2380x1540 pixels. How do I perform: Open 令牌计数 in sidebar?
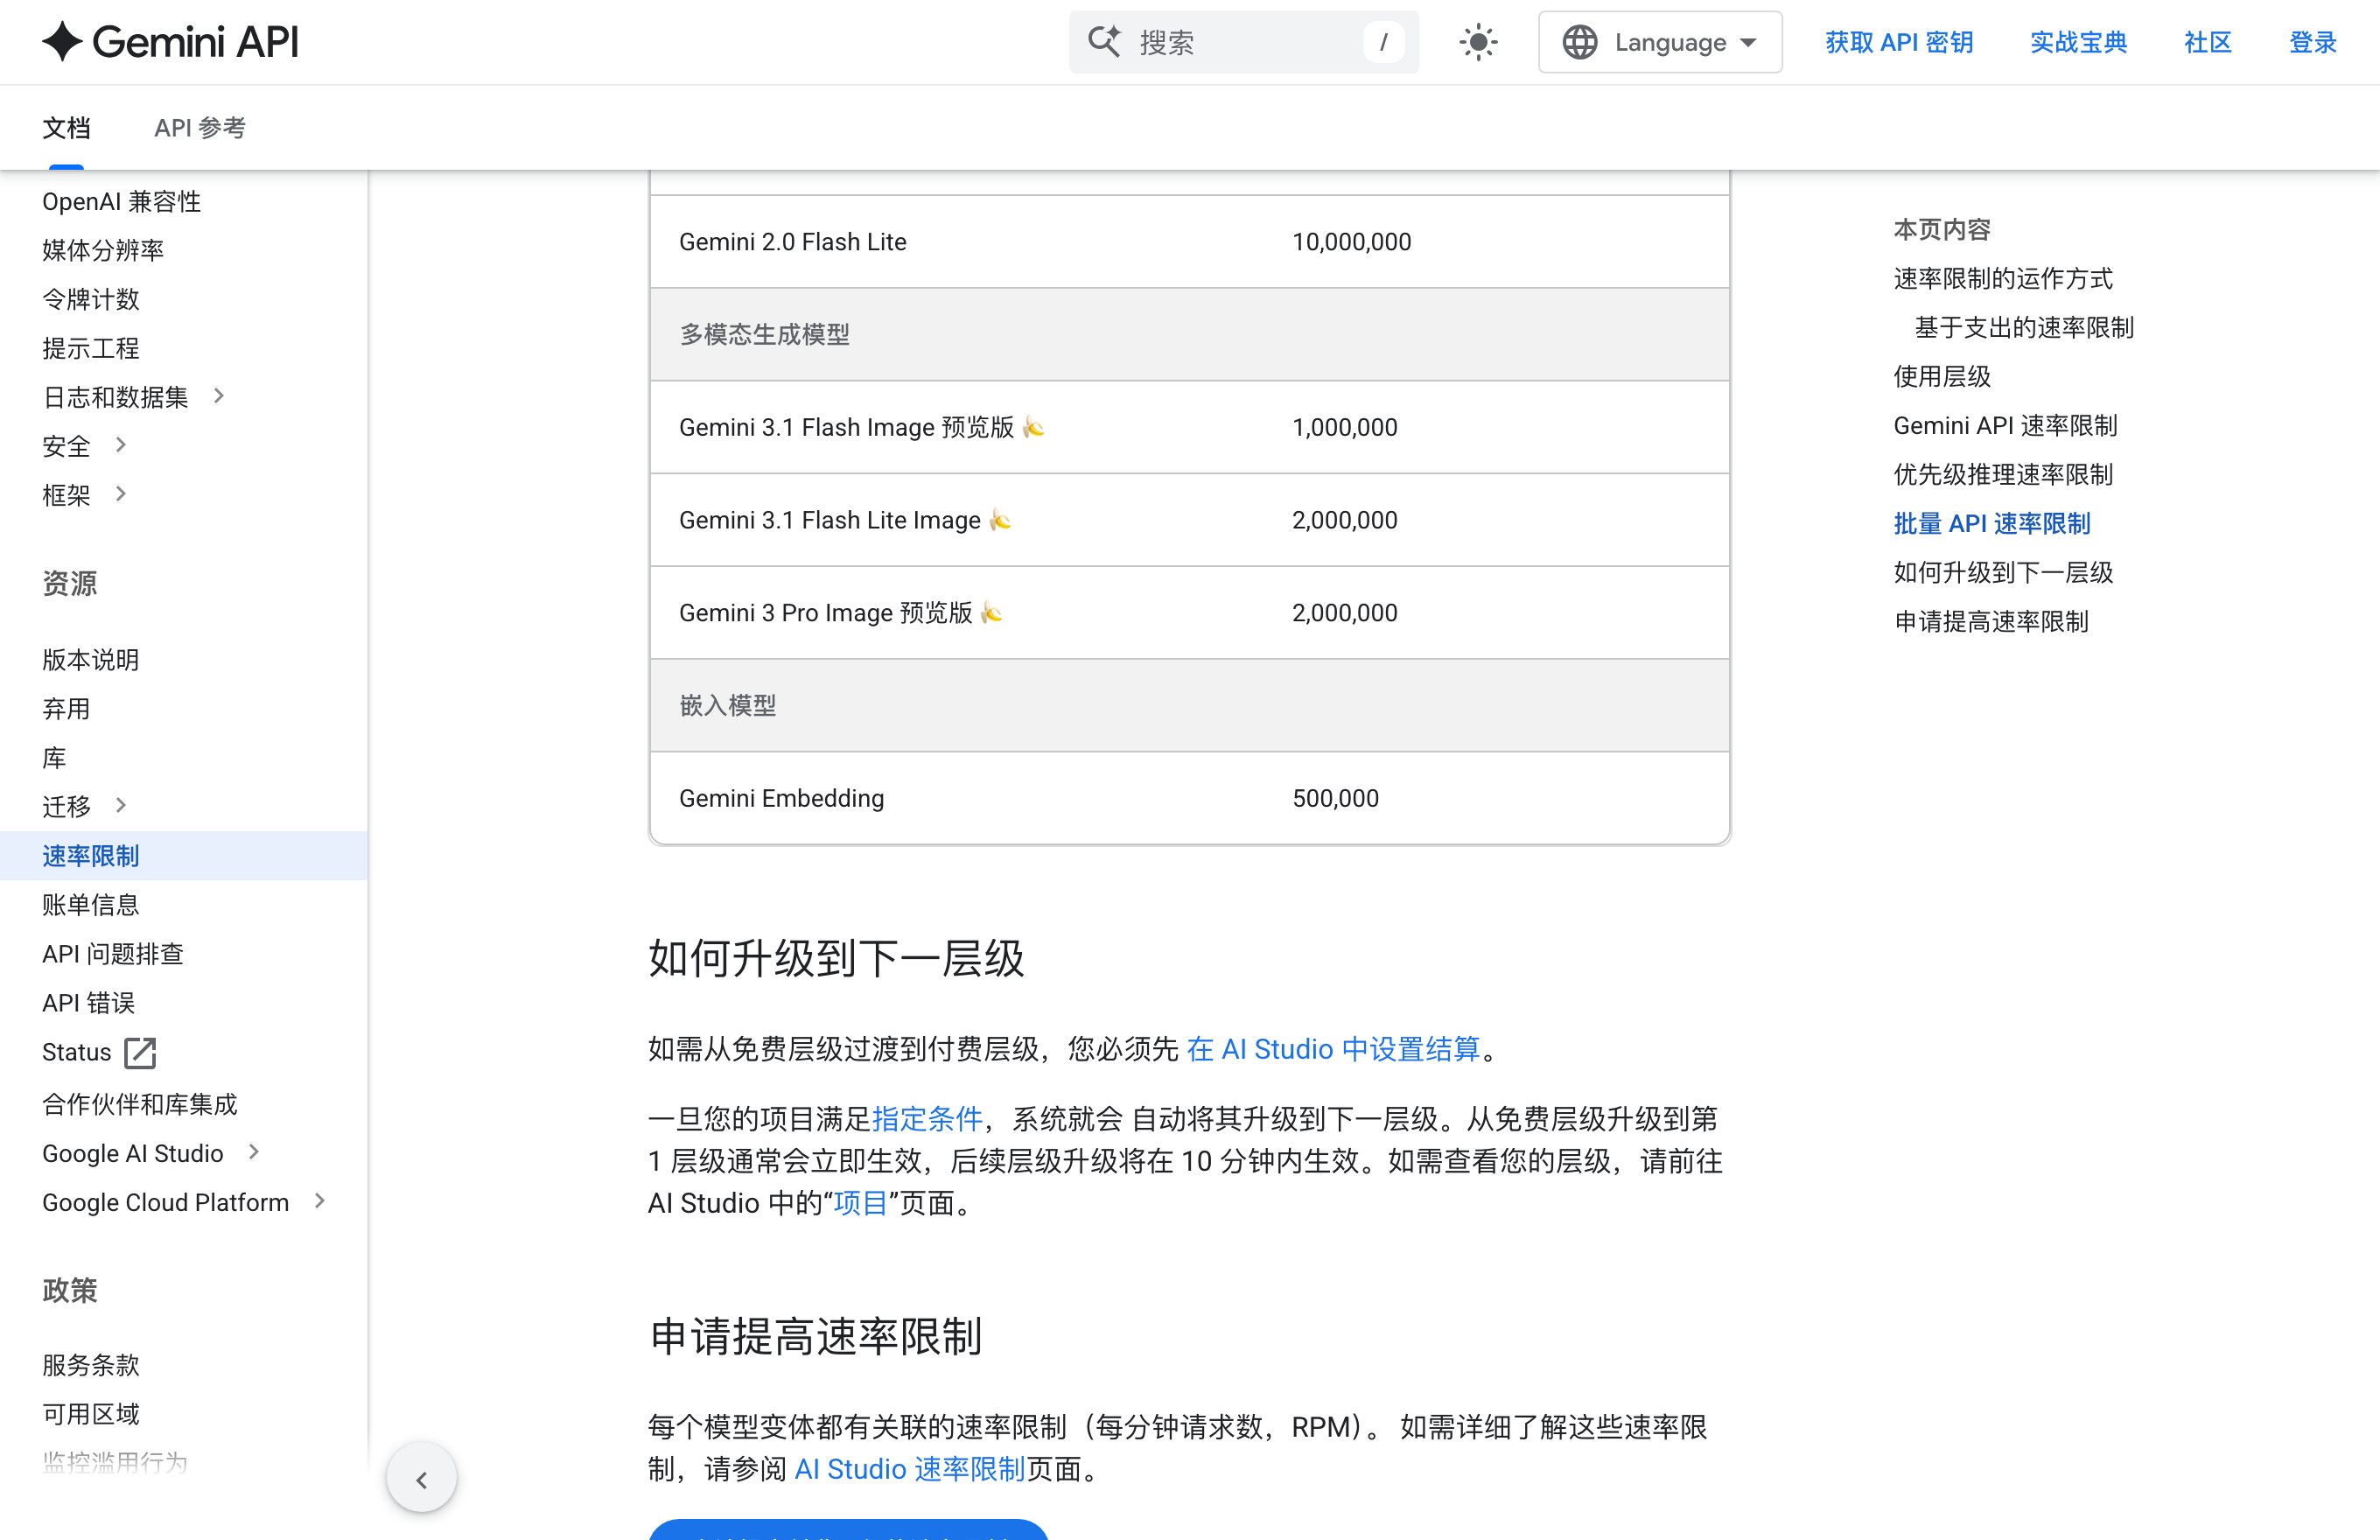(90, 299)
